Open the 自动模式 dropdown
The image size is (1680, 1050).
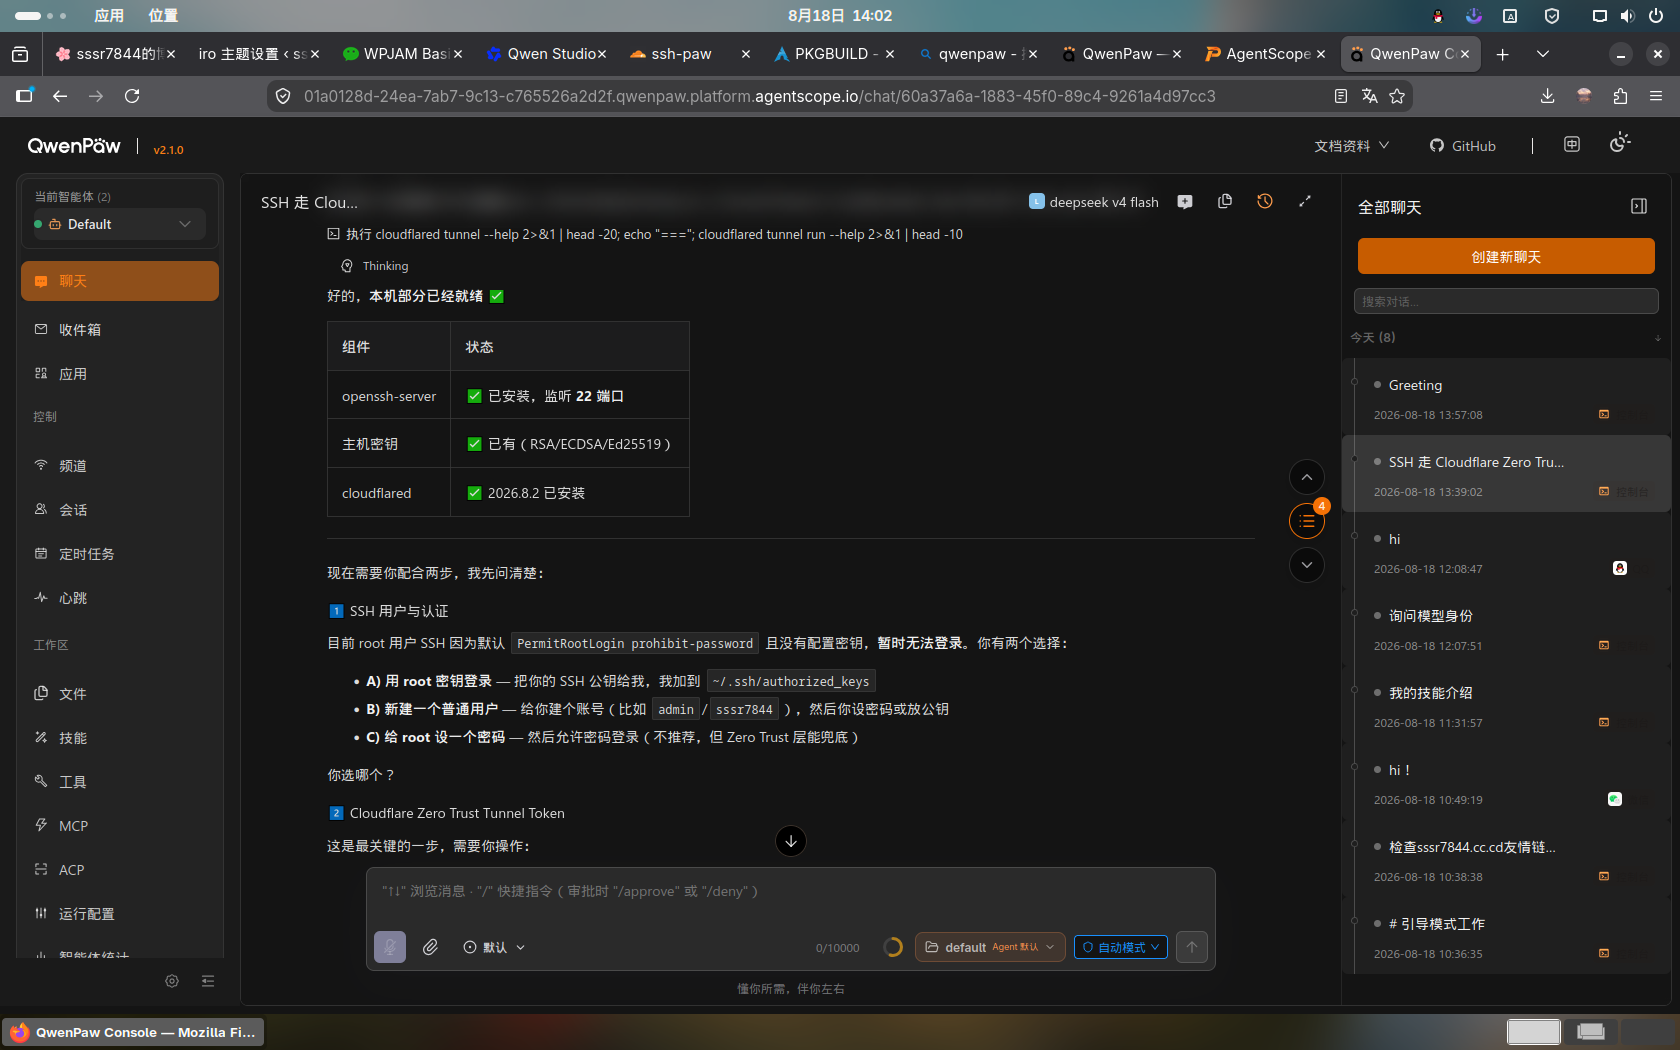1121,947
